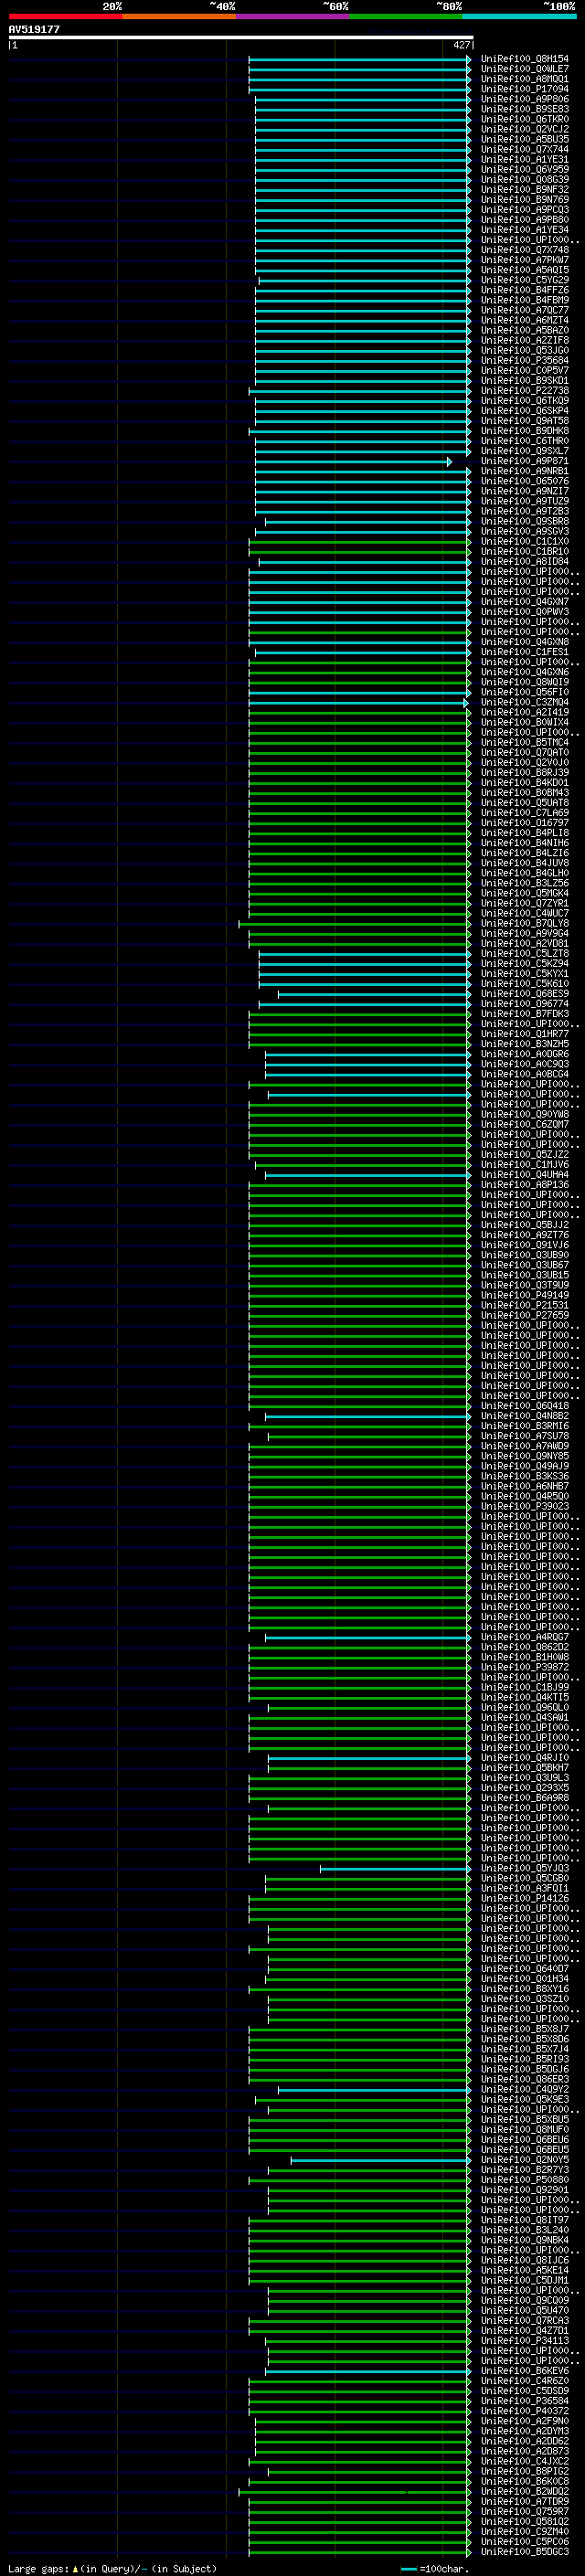Select the UniRef100_A7TDR9 label

[524, 2501]
